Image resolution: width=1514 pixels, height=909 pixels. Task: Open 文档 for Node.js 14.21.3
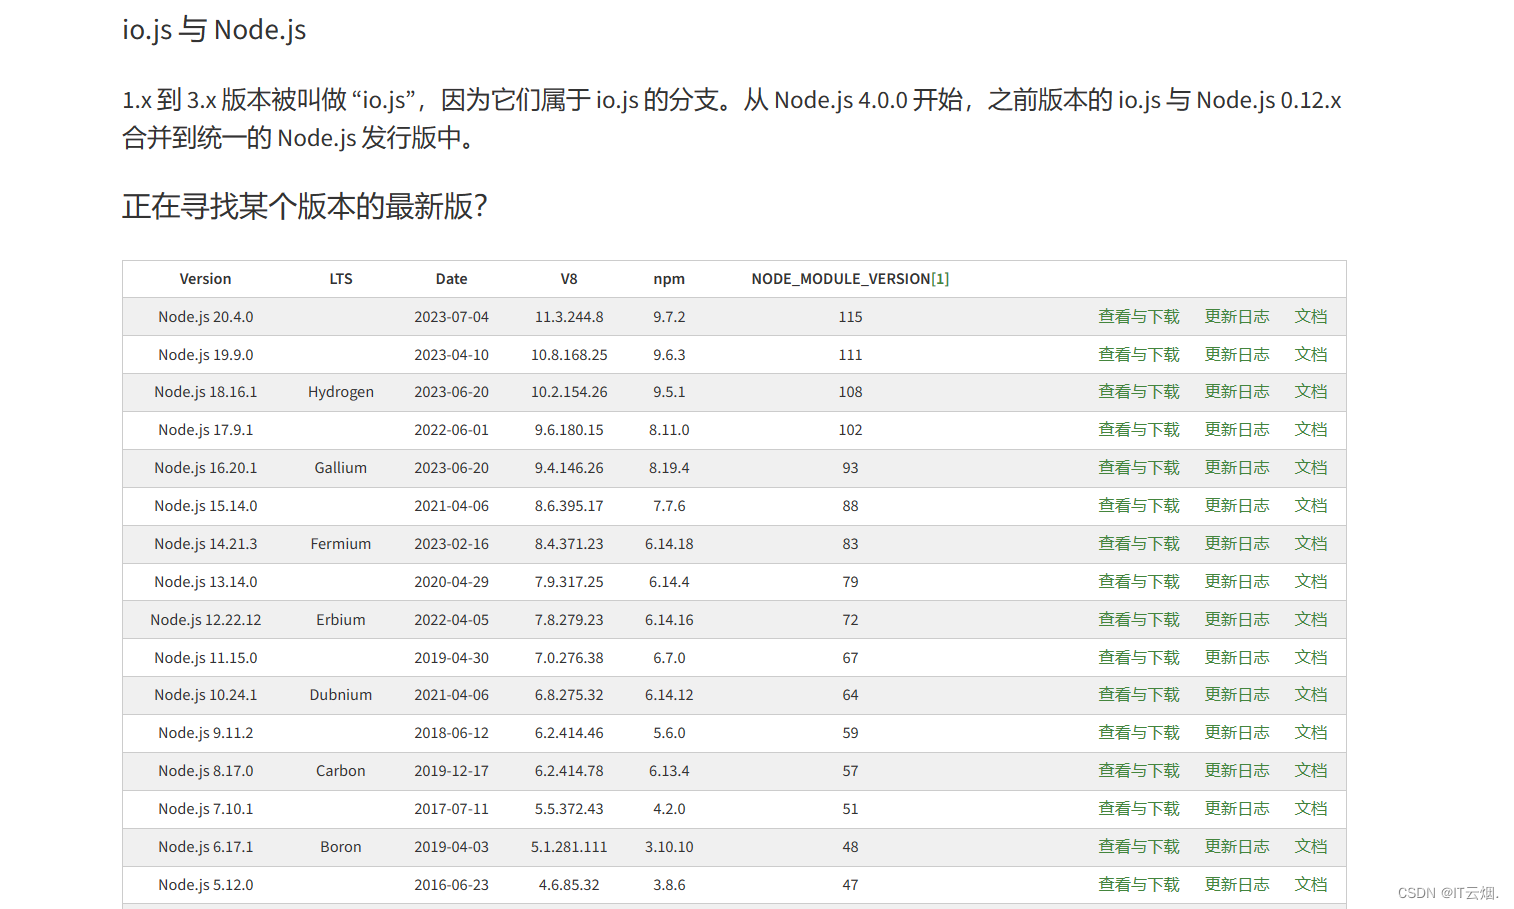[1311, 544]
